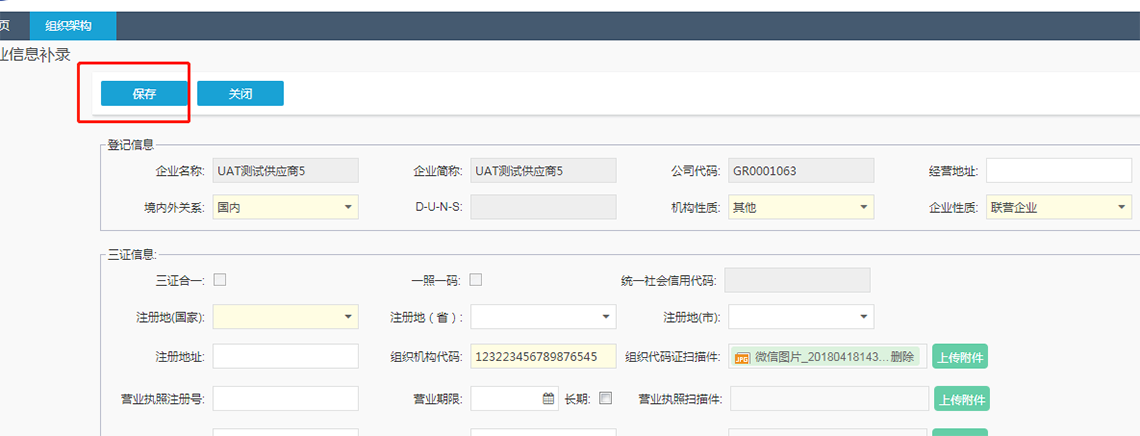Click the 经营地址 input field
This screenshot has height=436, width=1140.
[1058, 171]
